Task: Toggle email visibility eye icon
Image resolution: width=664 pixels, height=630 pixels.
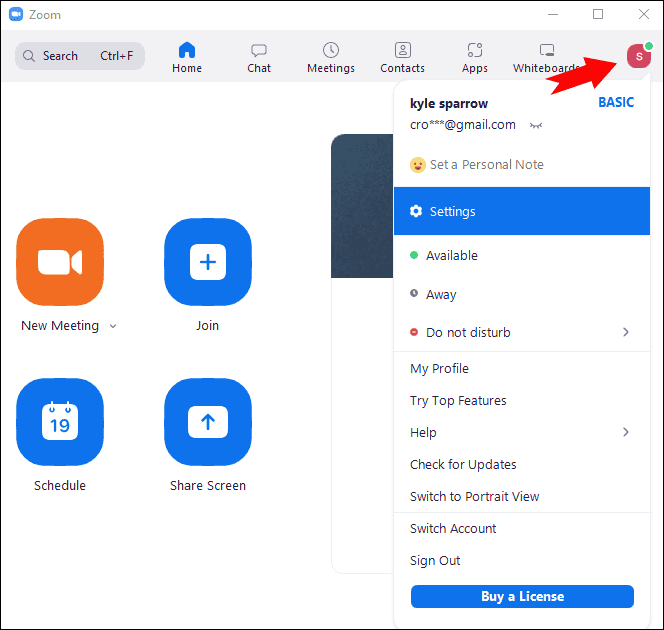Action: (536, 126)
